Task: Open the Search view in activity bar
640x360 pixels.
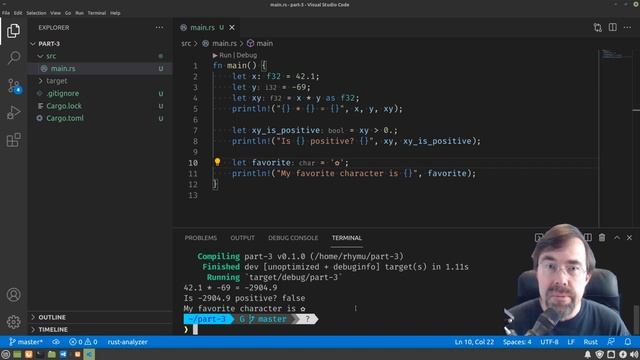Action: 13,58
